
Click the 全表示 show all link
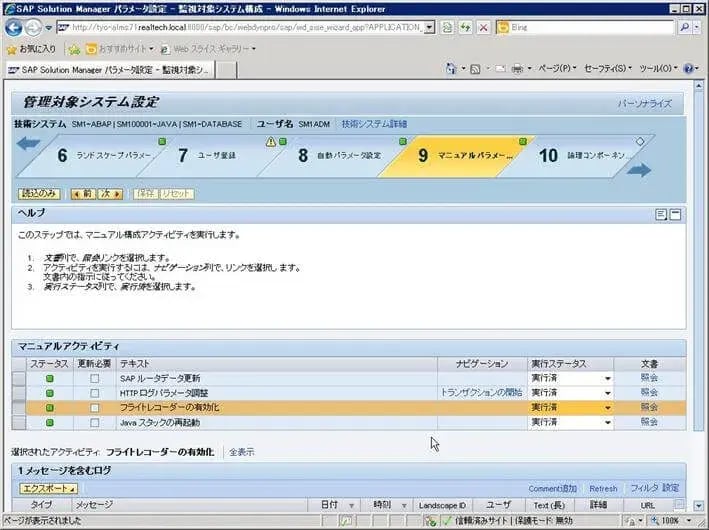point(241,452)
